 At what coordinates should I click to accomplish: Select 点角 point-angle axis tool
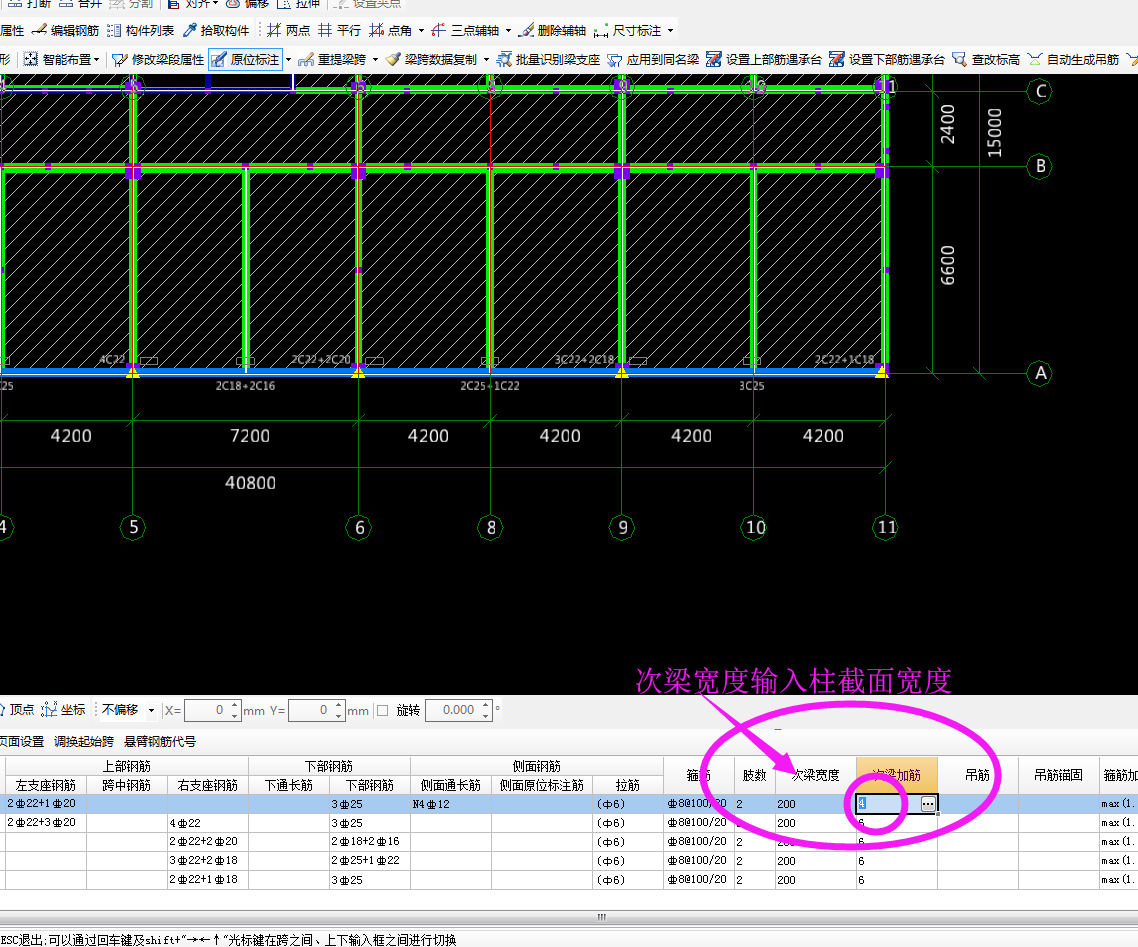pyautogui.click(x=390, y=30)
